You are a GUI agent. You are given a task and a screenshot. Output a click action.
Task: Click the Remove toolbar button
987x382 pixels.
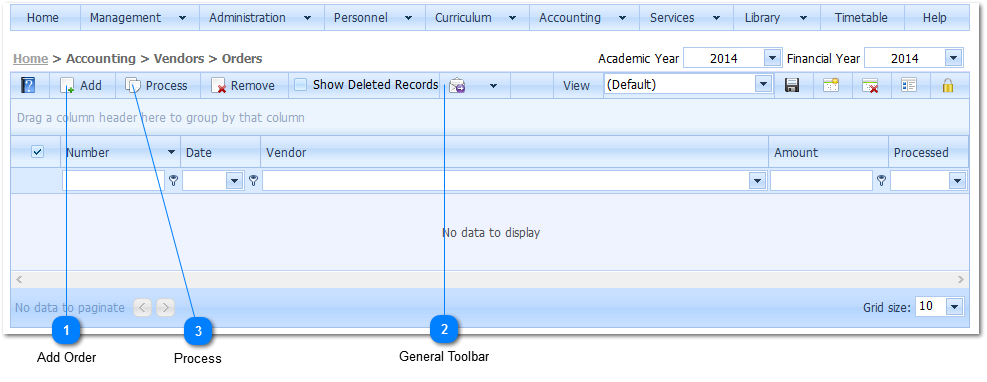244,86
